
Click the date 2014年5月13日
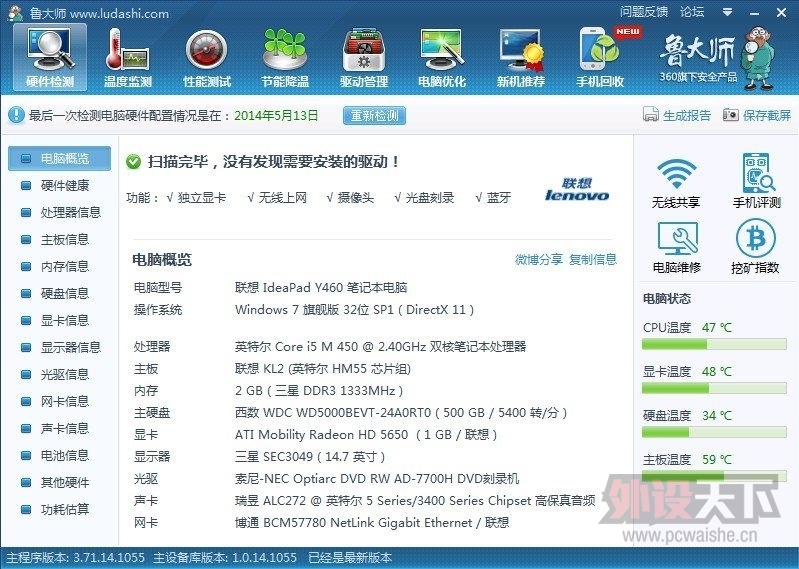pos(276,116)
